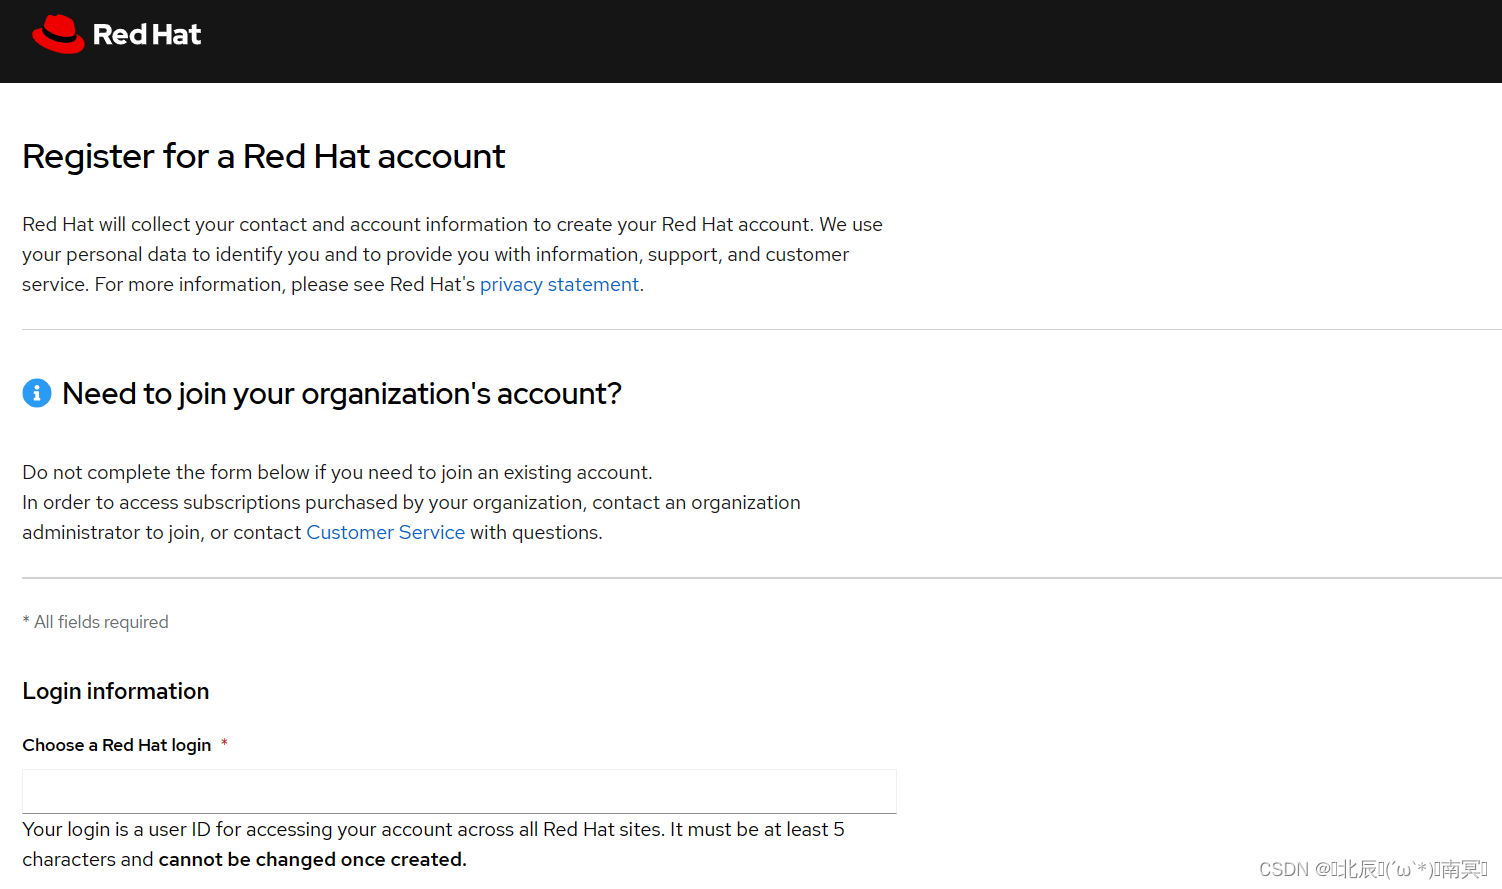Click 'Do not complete the form below' sentence
The image size is (1502, 889).
coord(337,472)
